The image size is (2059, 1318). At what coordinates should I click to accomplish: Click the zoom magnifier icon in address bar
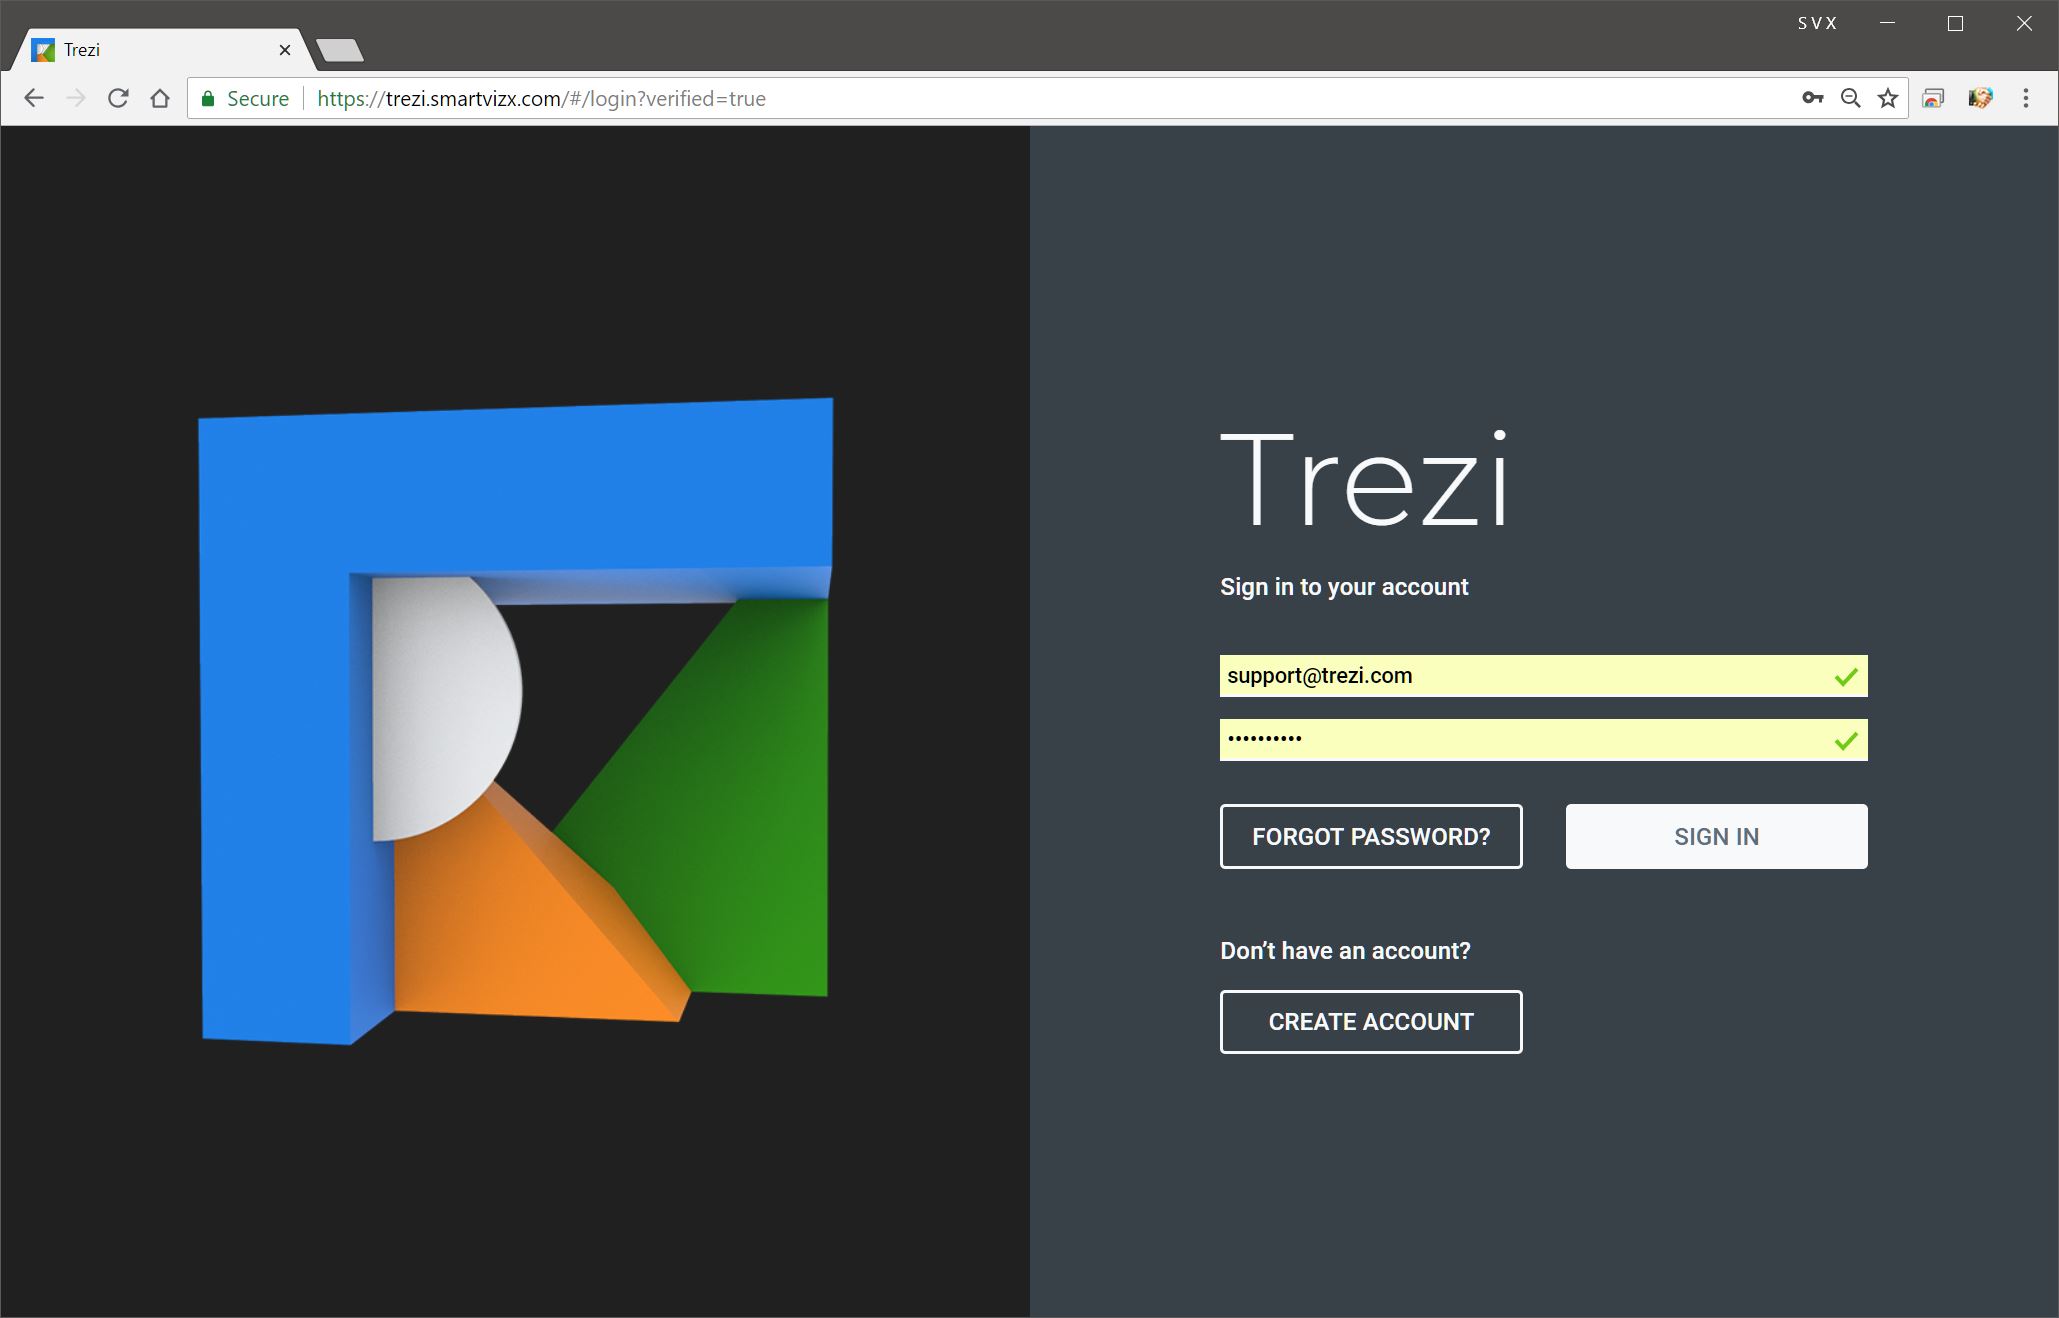click(1850, 98)
